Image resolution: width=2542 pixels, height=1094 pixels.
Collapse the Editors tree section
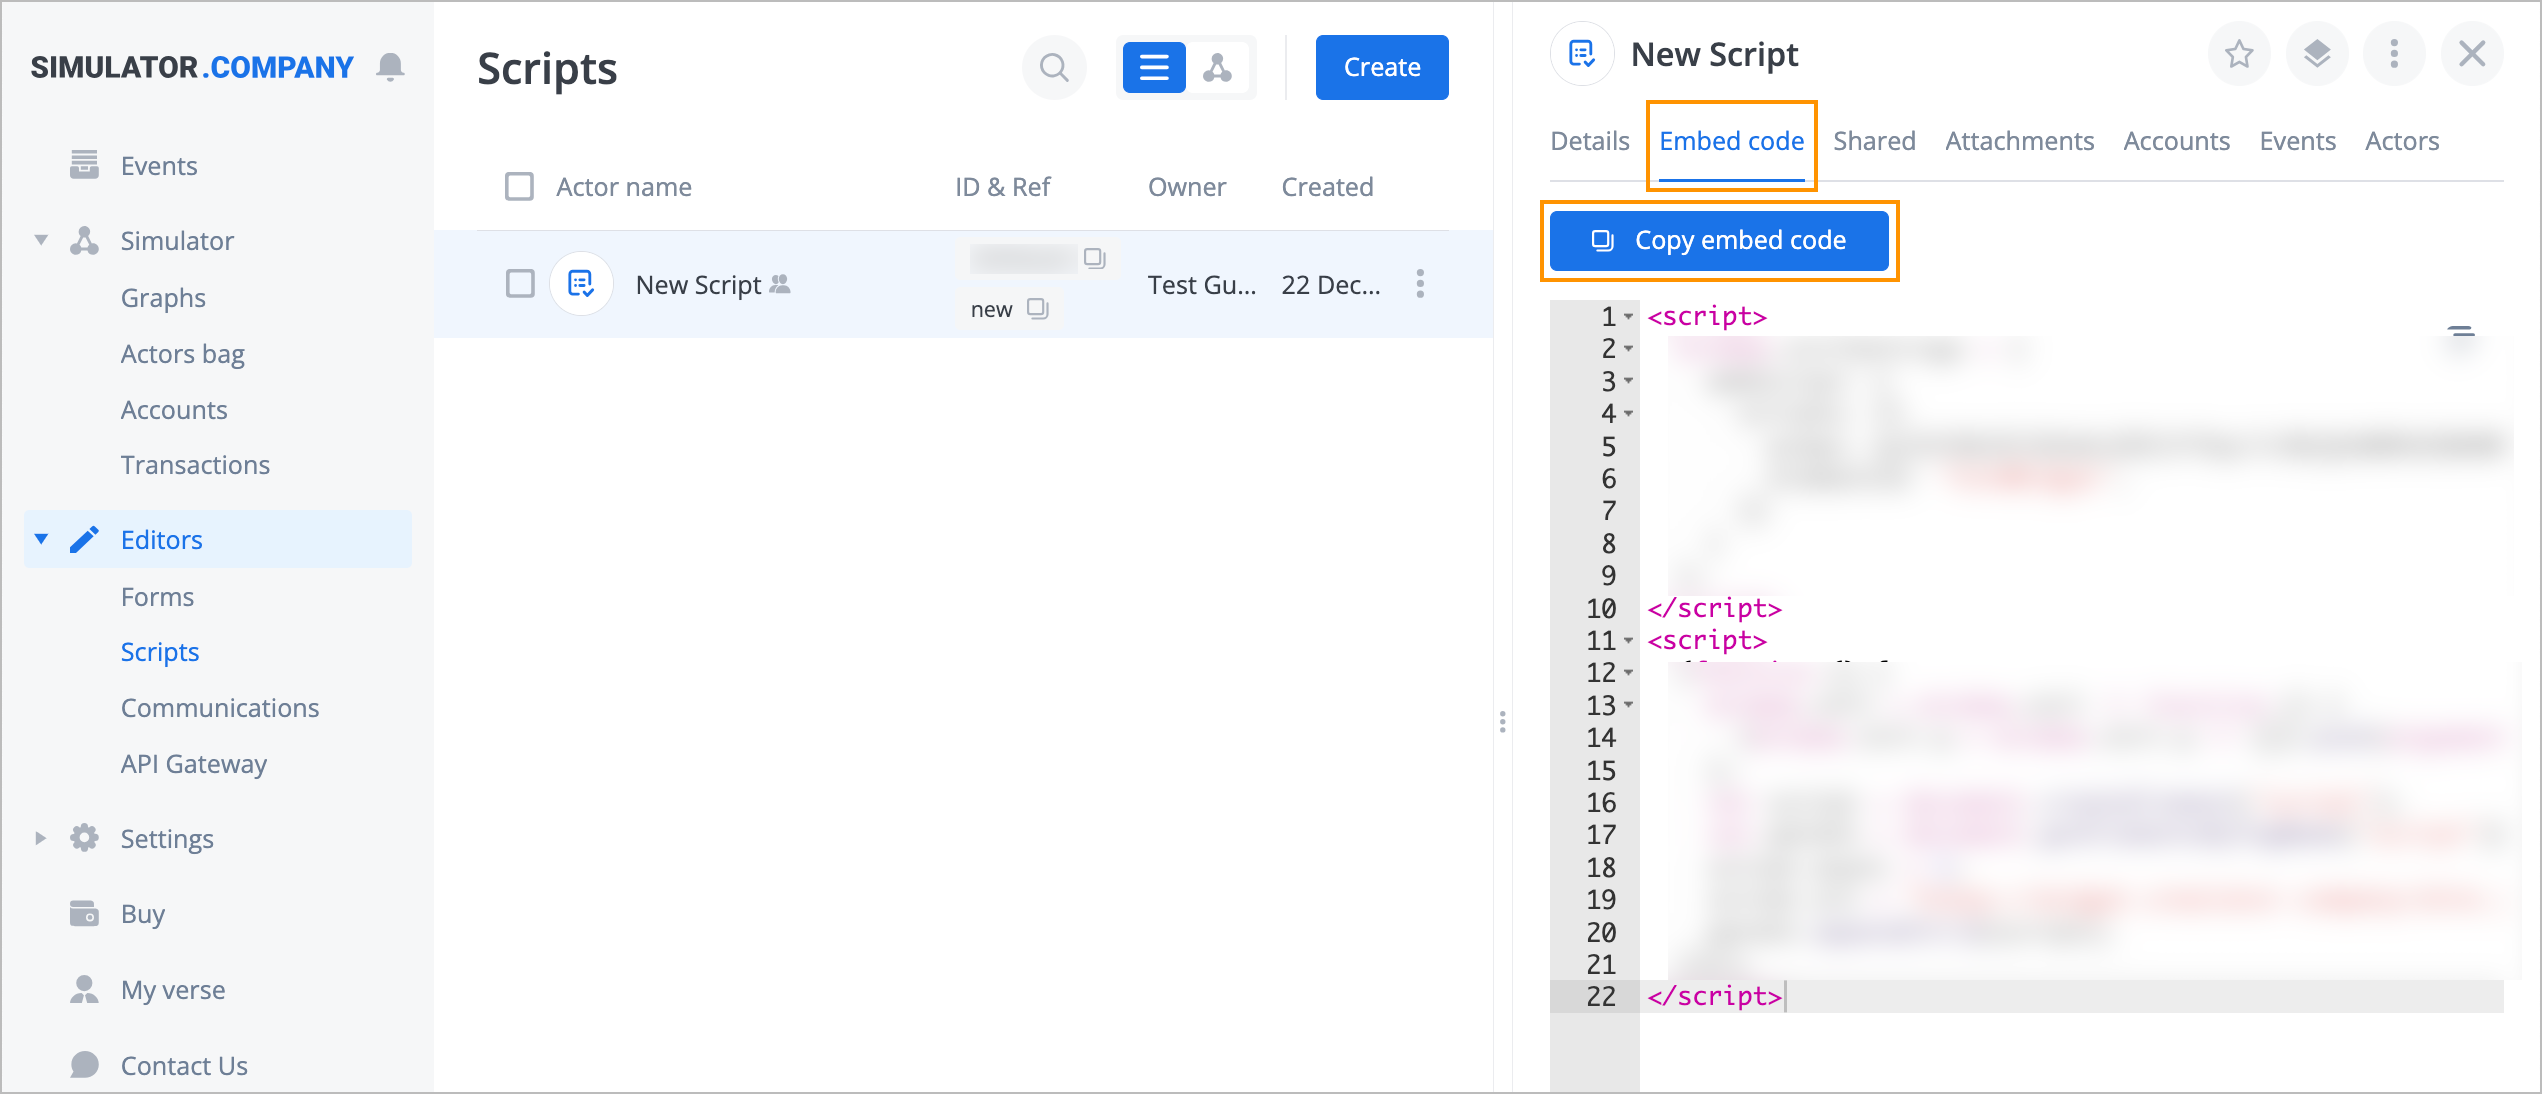tap(41, 539)
